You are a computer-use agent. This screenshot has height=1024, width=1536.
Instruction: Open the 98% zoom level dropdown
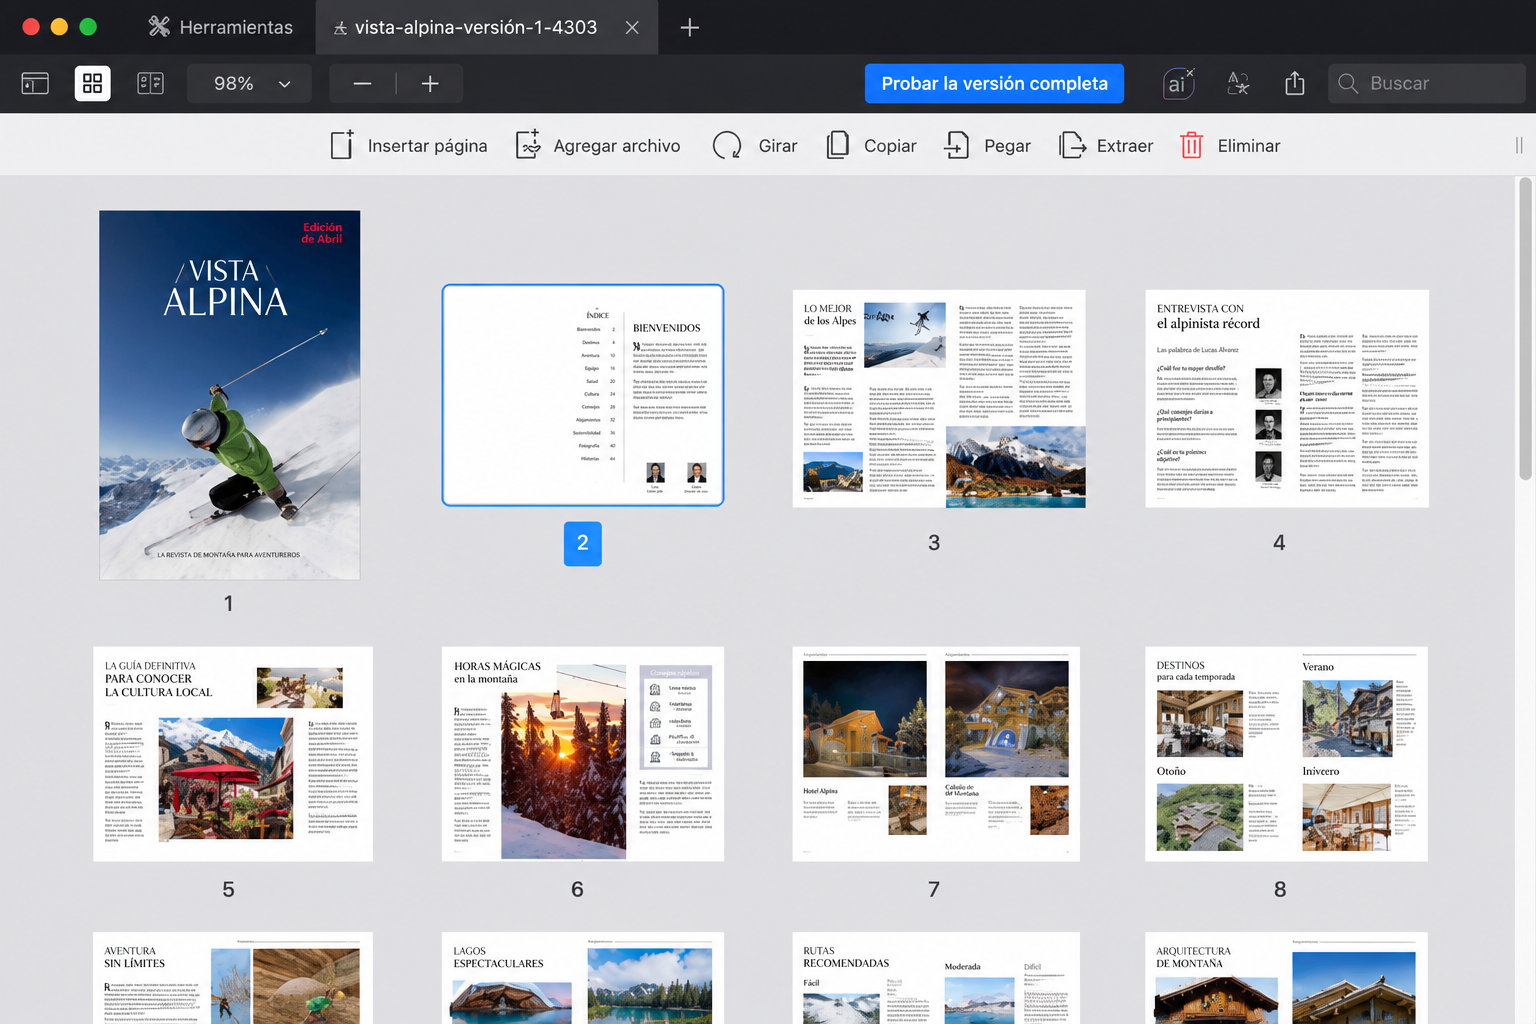click(250, 83)
